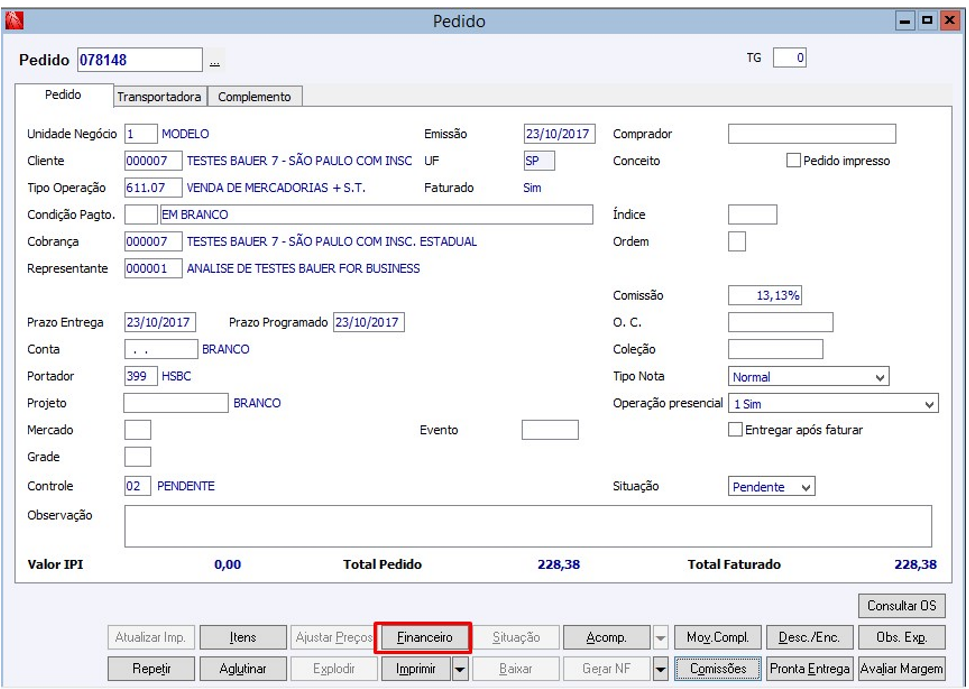
Task: Check the Pedido impresso checkbox
Action: pyautogui.click(x=793, y=161)
